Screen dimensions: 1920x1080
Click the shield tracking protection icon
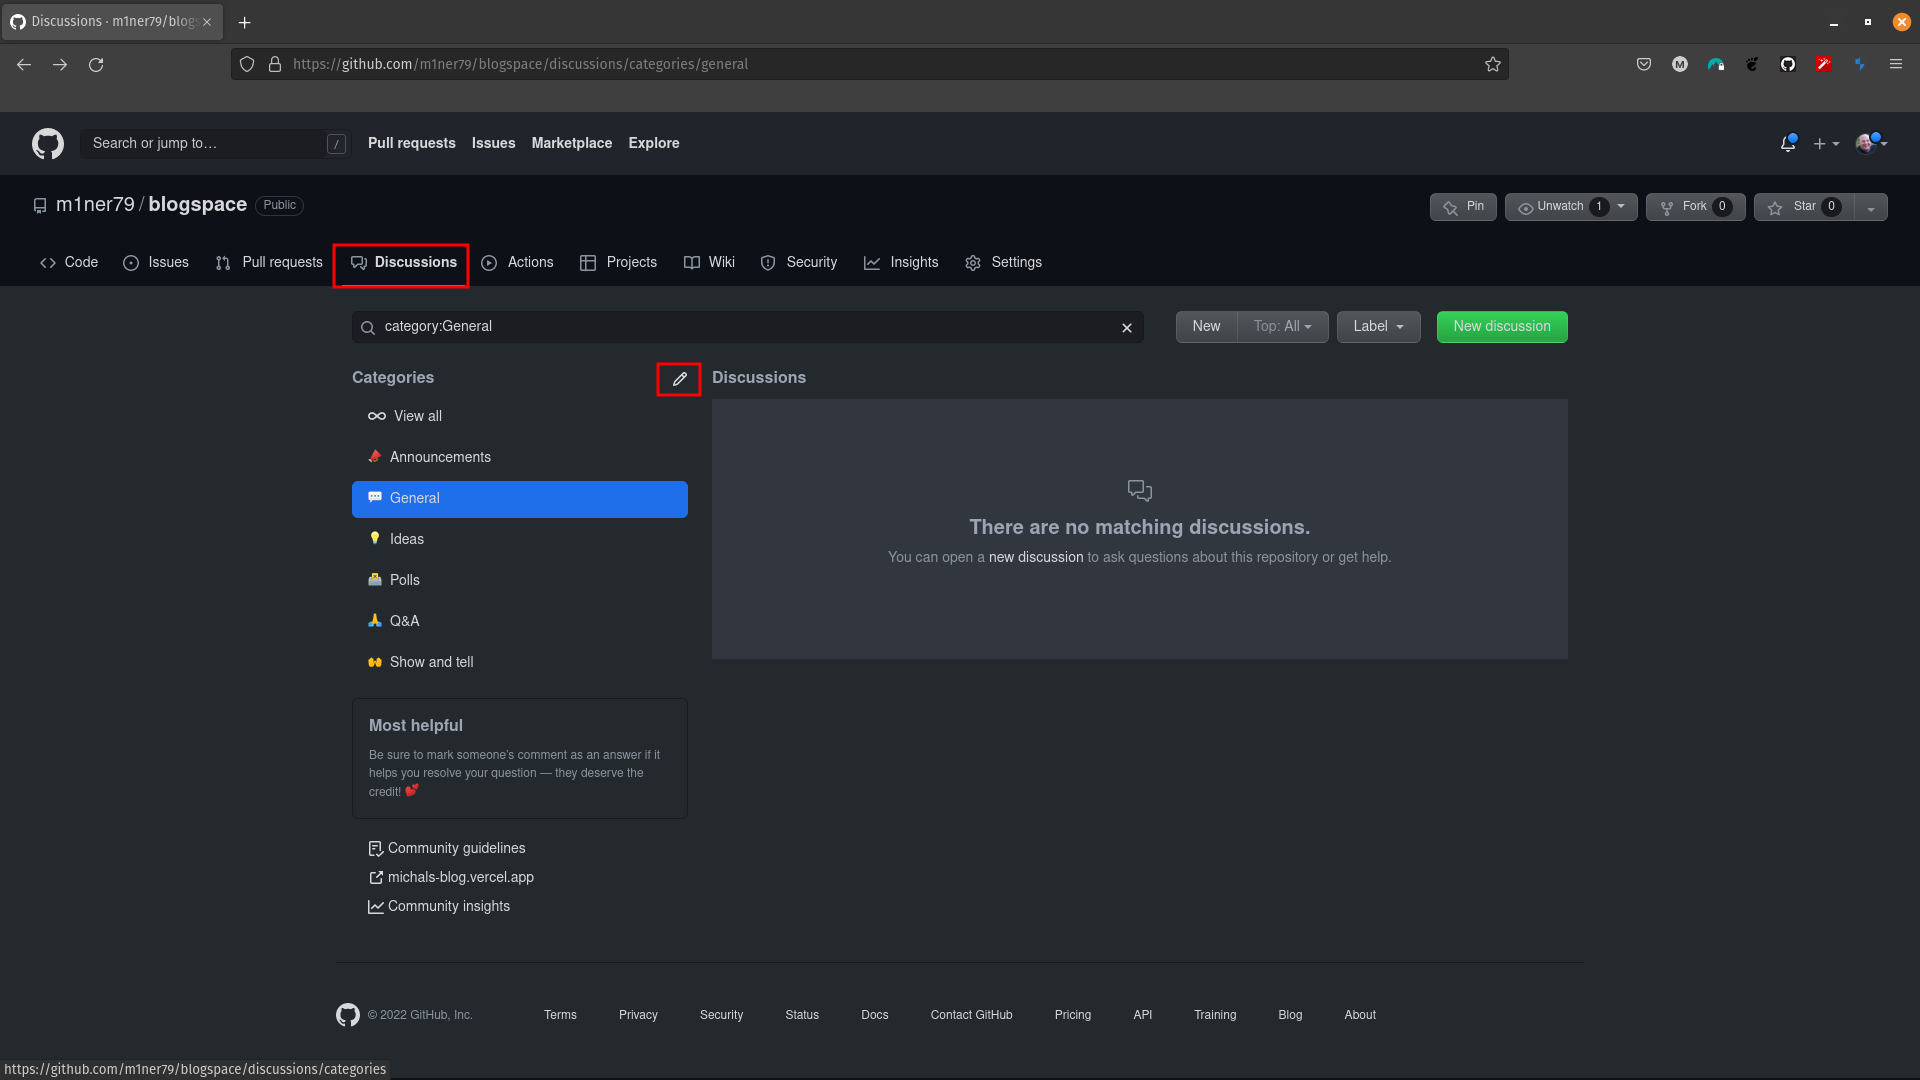pyautogui.click(x=247, y=64)
